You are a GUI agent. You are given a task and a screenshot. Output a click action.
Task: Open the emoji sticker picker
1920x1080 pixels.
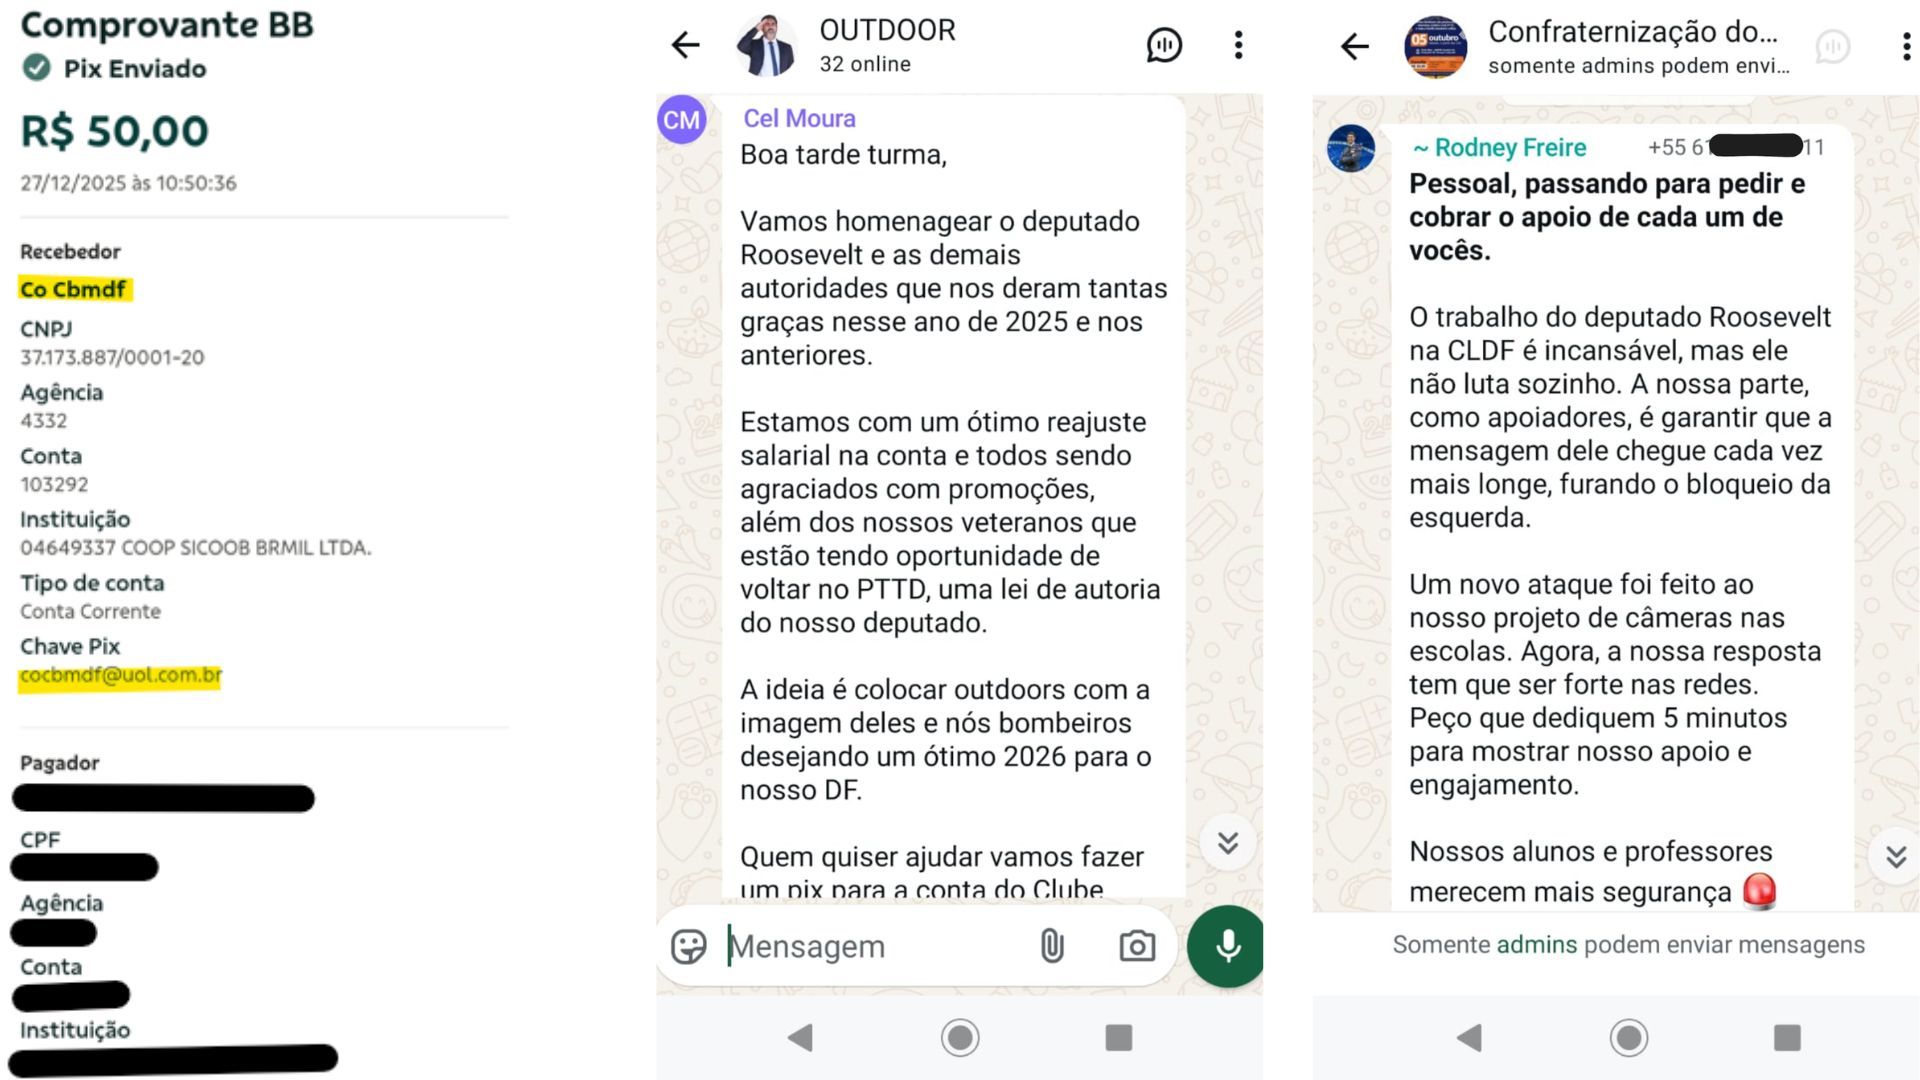(x=688, y=946)
